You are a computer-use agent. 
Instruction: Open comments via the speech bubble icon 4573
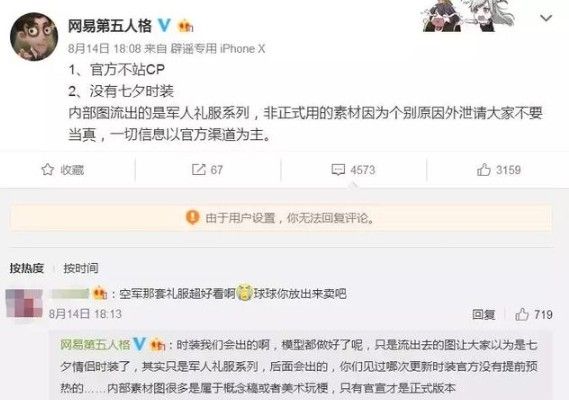[338, 170]
